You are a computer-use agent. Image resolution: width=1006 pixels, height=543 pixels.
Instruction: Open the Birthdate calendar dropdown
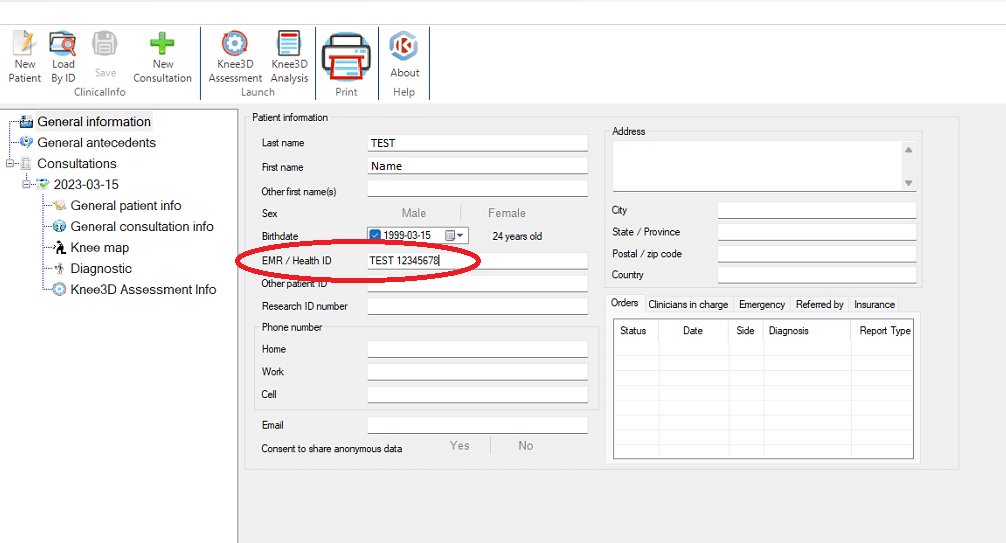click(x=455, y=236)
